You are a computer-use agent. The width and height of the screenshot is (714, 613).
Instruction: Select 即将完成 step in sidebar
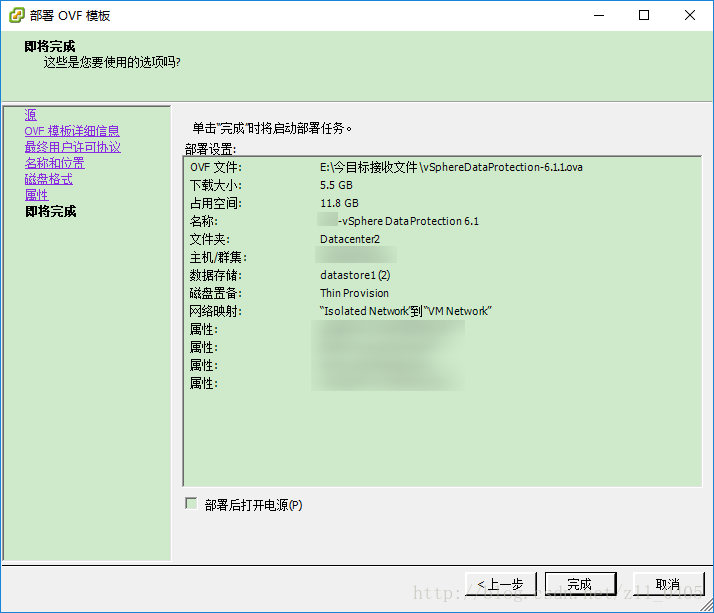[51, 211]
